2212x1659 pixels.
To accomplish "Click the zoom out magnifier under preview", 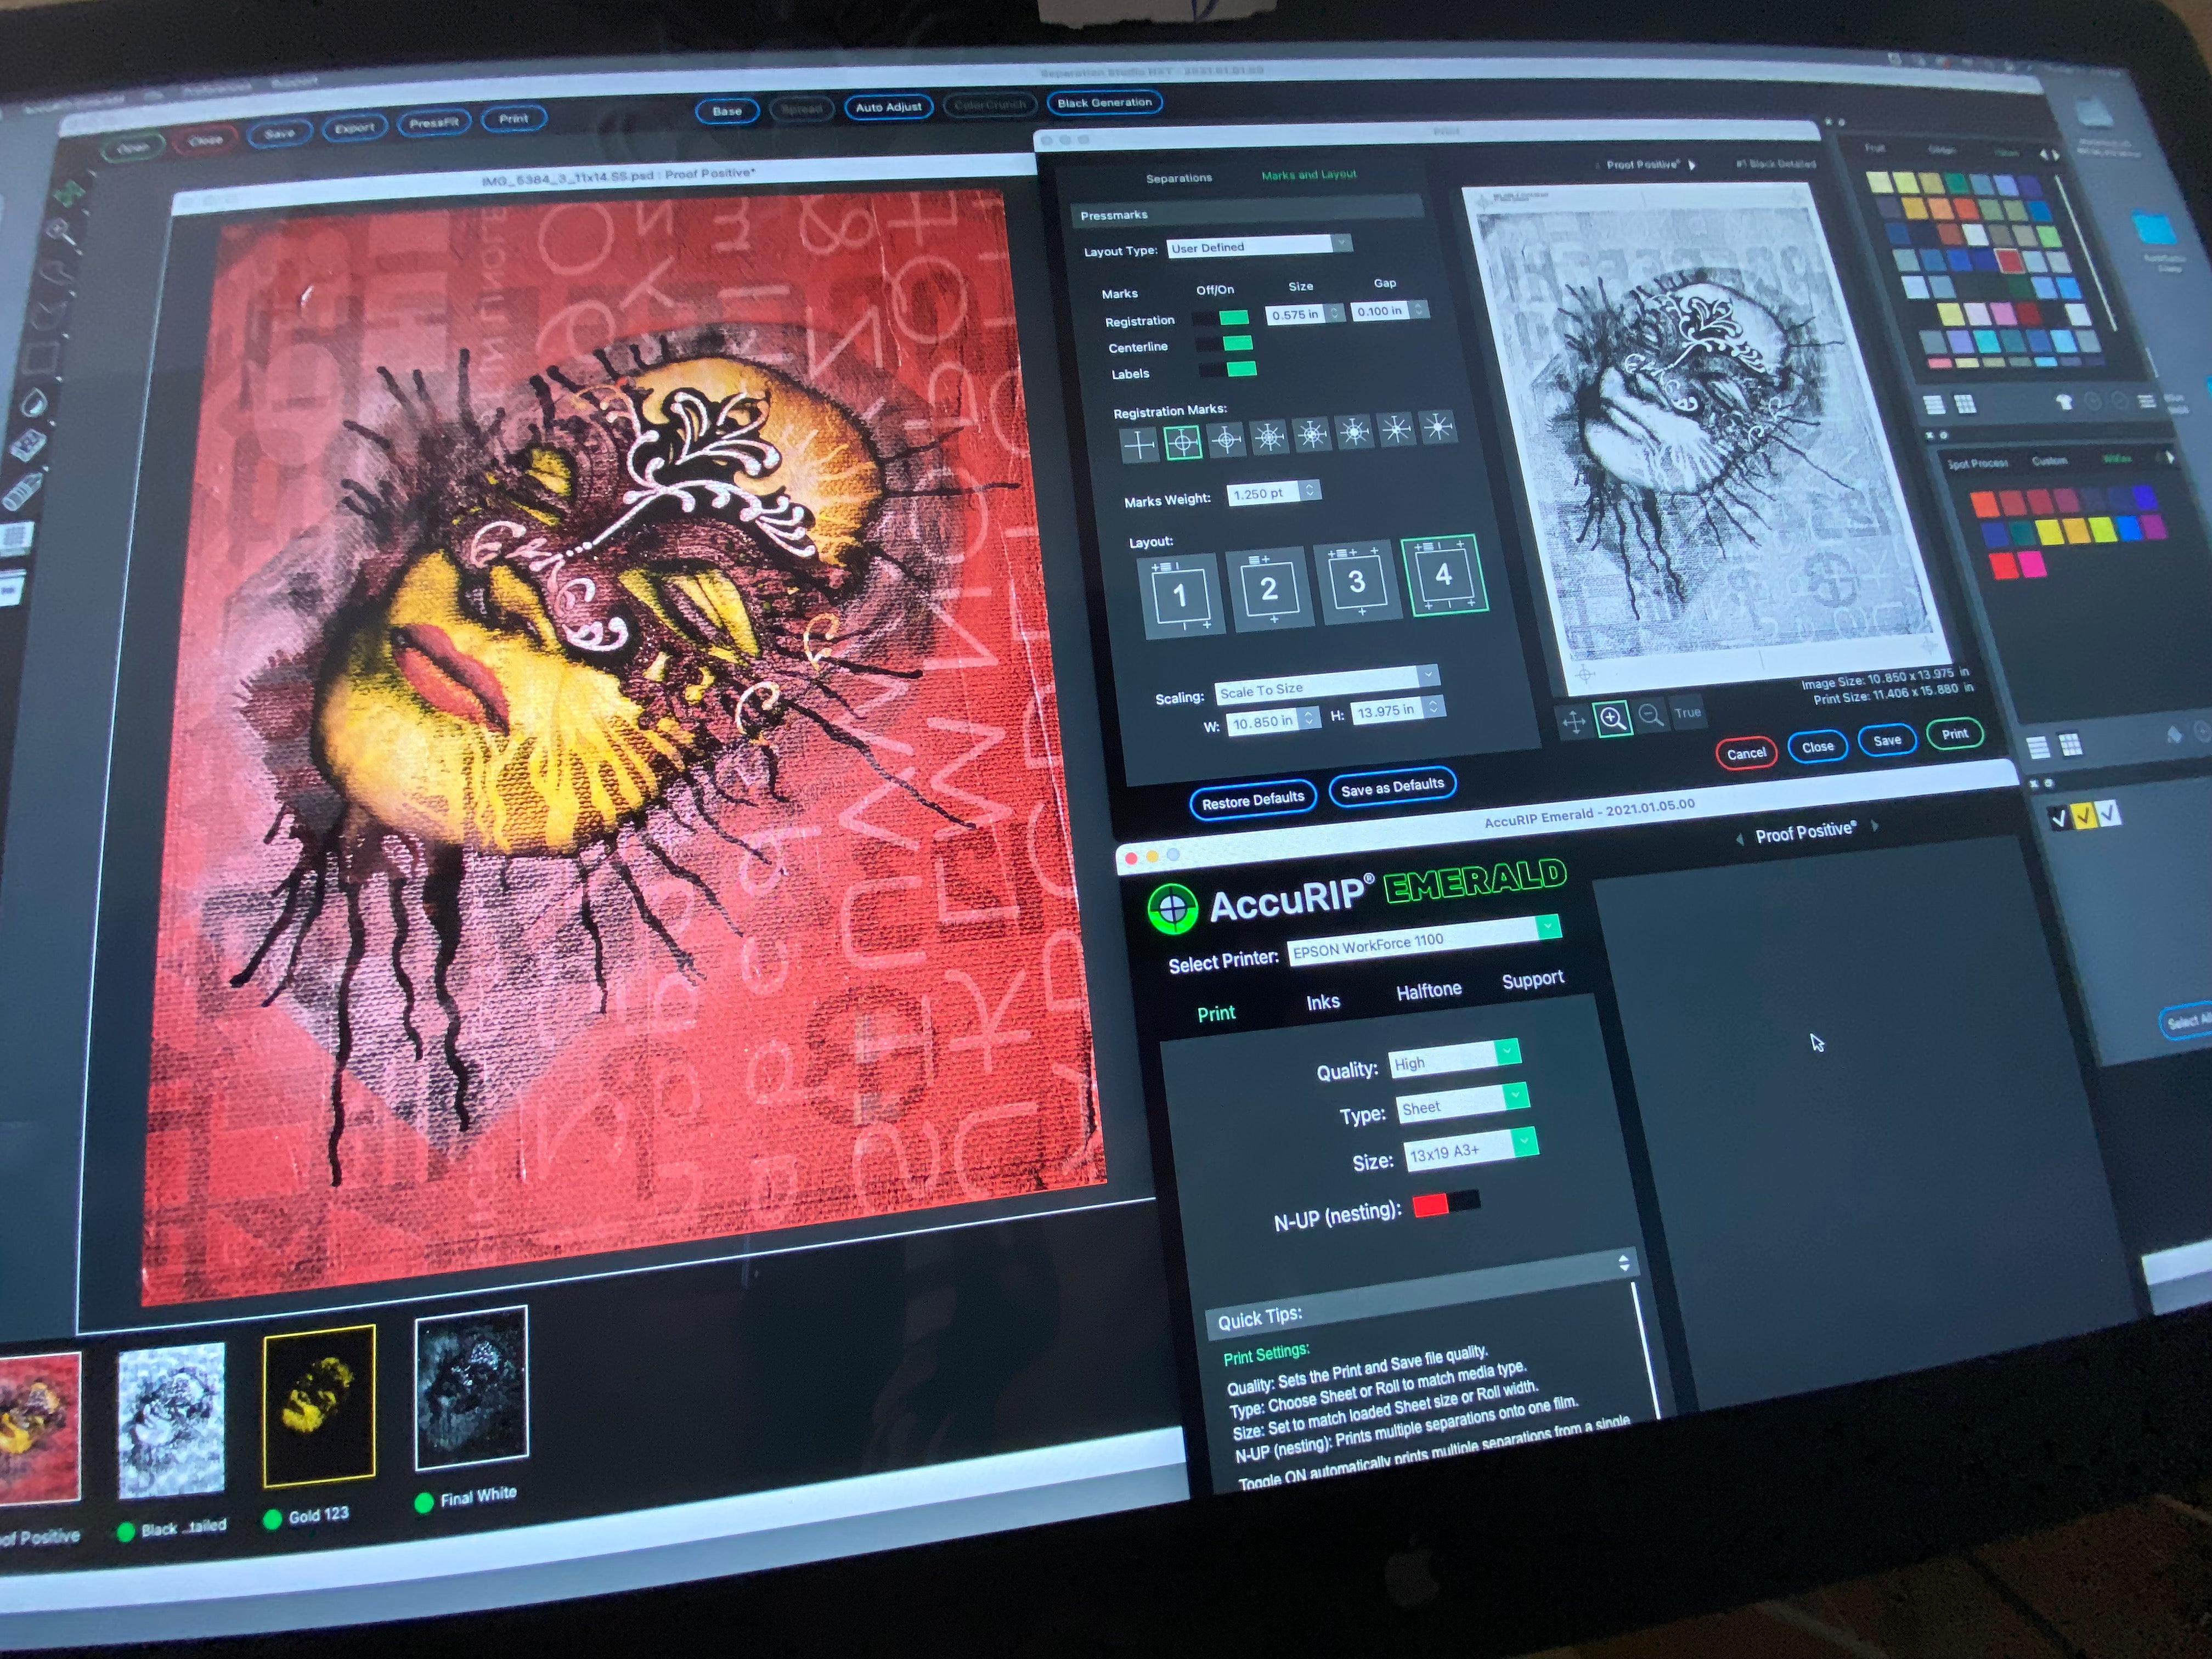I will click(1651, 715).
